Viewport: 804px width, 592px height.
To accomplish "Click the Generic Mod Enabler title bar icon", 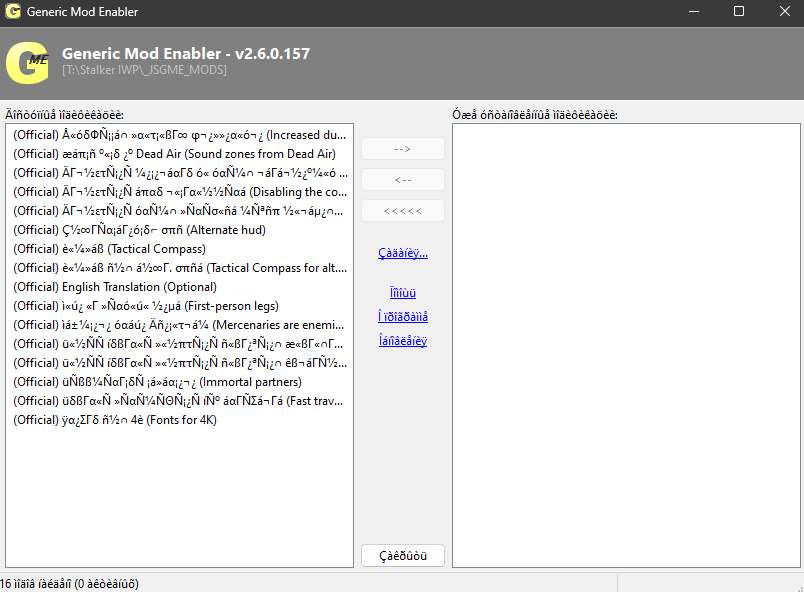I will click(x=12, y=11).
